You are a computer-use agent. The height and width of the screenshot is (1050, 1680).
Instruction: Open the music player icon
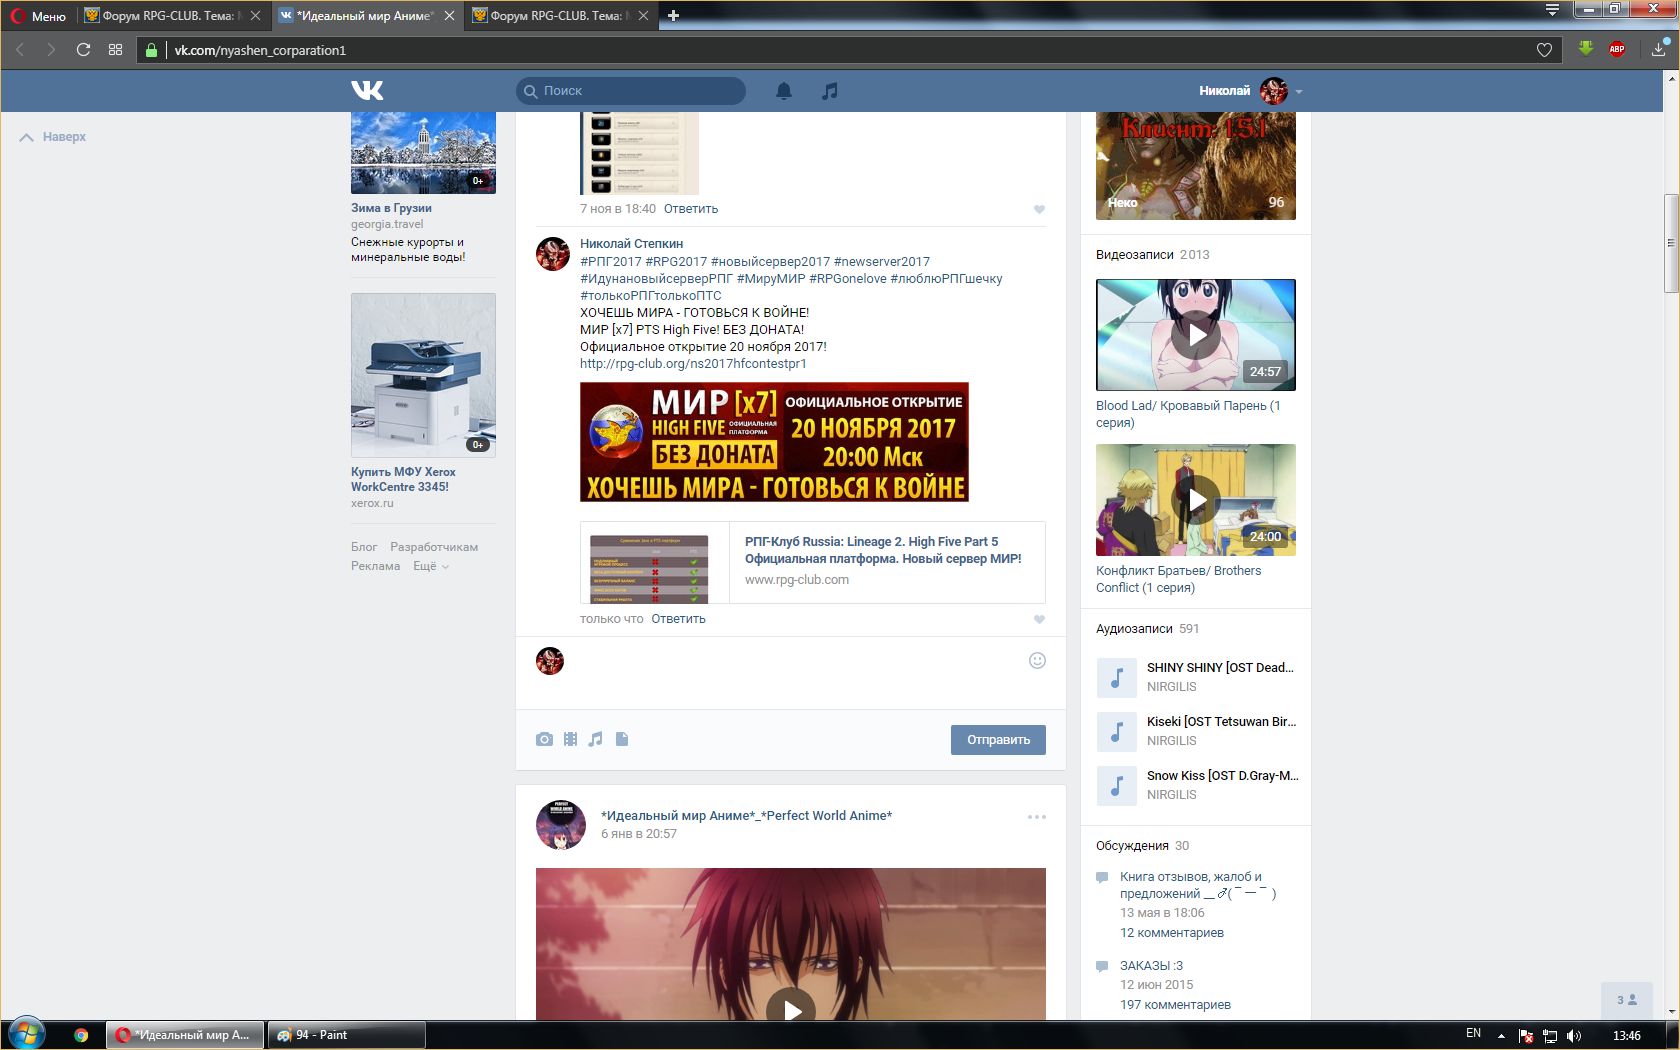(829, 91)
